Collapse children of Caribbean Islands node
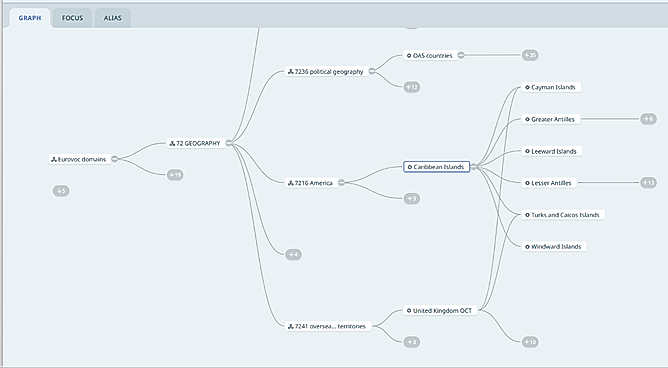This screenshot has height=368, width=668. click(x=474, y=167)
